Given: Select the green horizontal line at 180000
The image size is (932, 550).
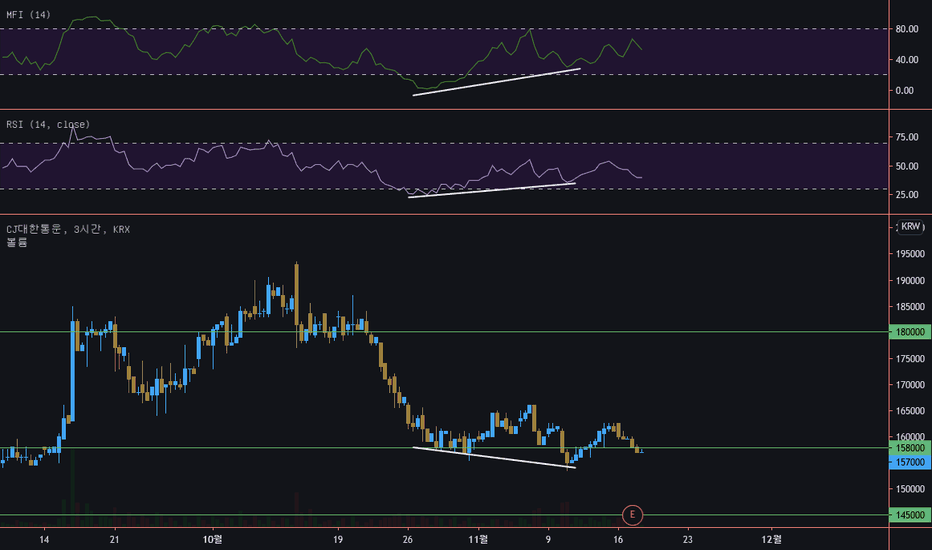Looking at the screenshot, I should [x=445, y=332].
